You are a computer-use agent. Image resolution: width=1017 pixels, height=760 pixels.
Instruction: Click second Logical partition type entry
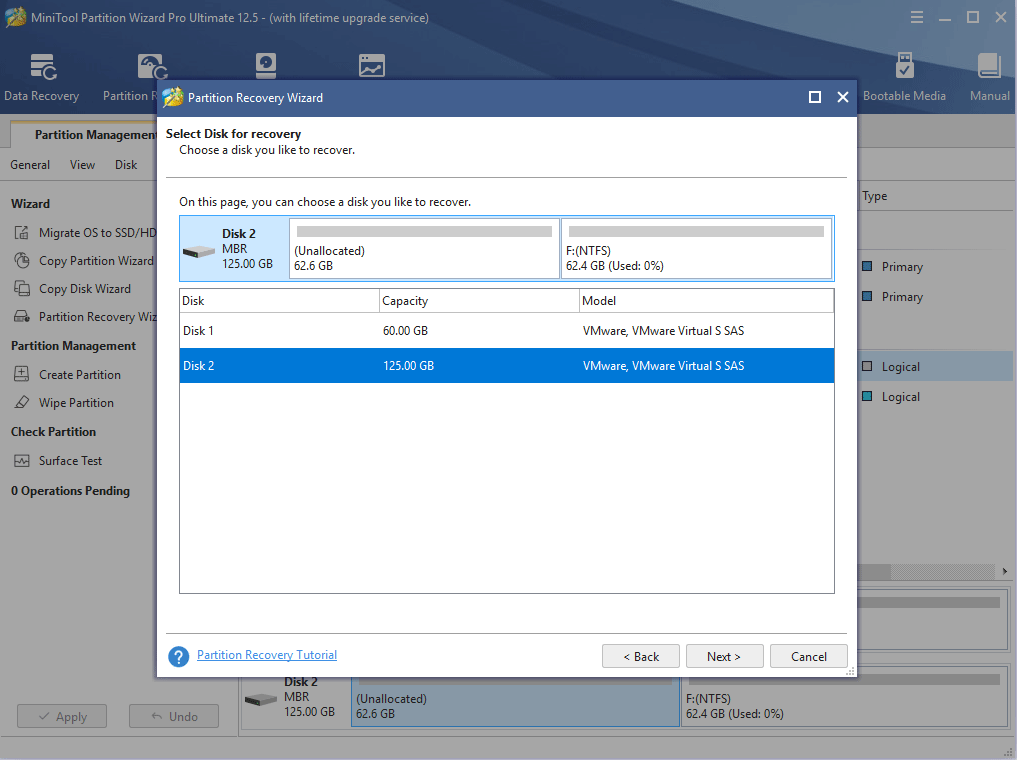[891, 396]
